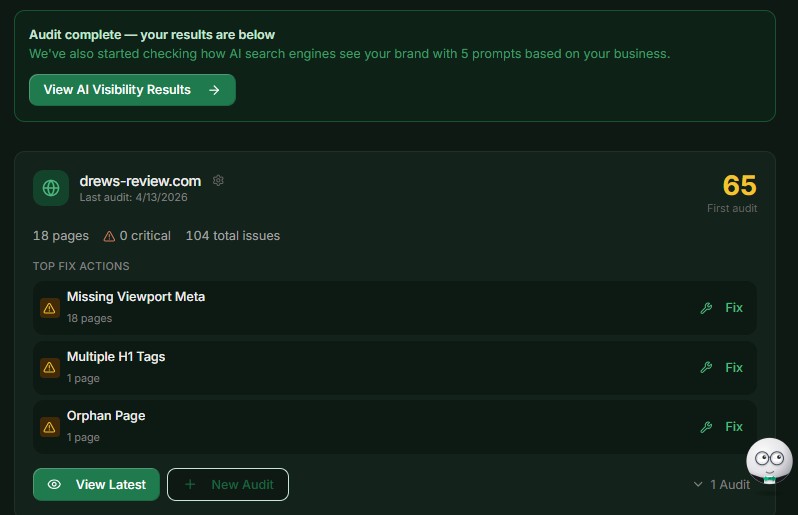Select the Missing Viewport Meta issue title
The image size is (798, 515).
[136, 297]
